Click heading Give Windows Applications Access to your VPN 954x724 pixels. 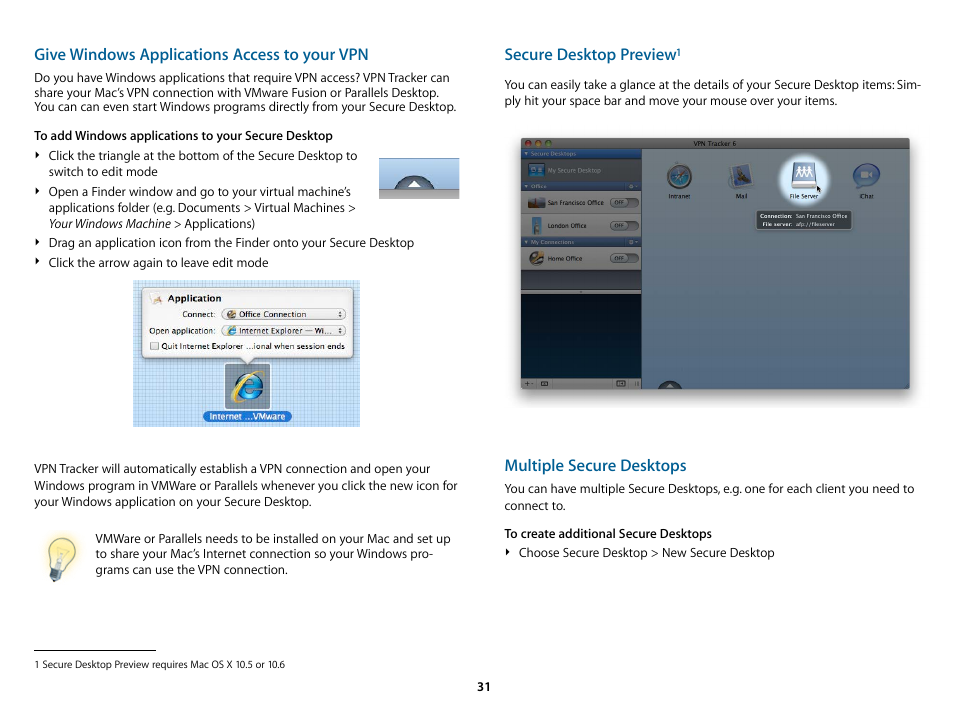click(x=201, y=55)
